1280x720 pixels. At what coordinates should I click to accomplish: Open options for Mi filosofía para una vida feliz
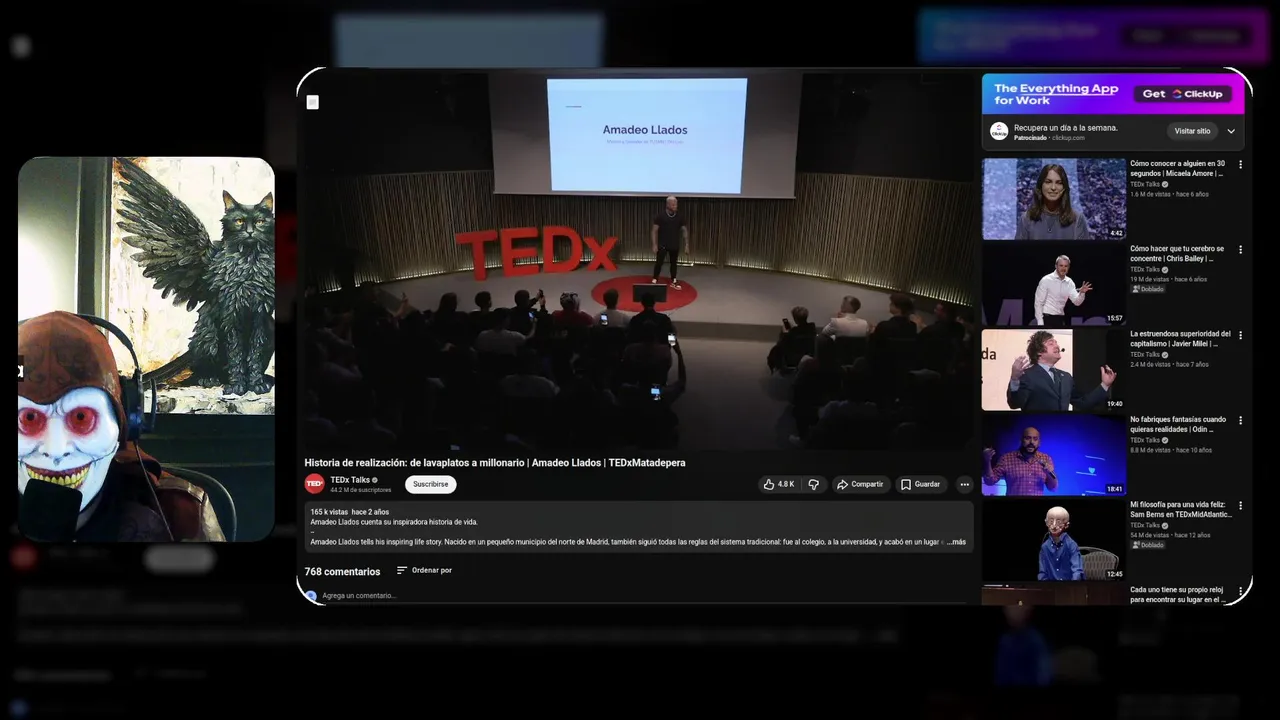pos(1241,506)
